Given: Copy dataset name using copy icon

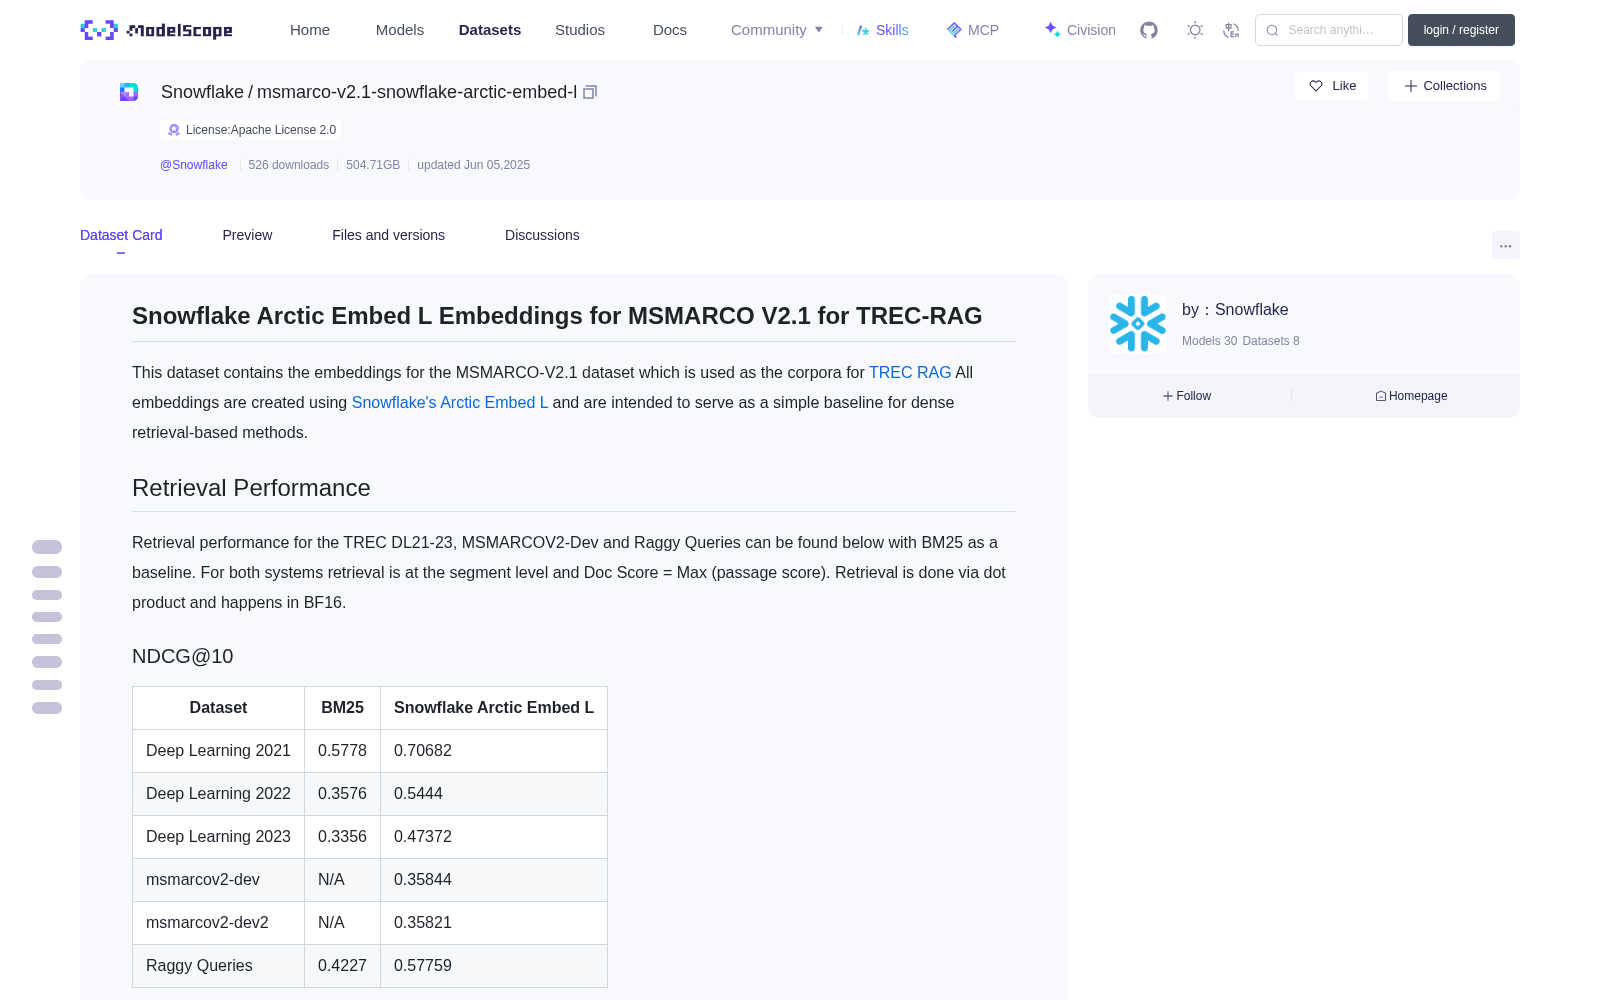Looking at the screenshot, I should (x=590, y=92).
